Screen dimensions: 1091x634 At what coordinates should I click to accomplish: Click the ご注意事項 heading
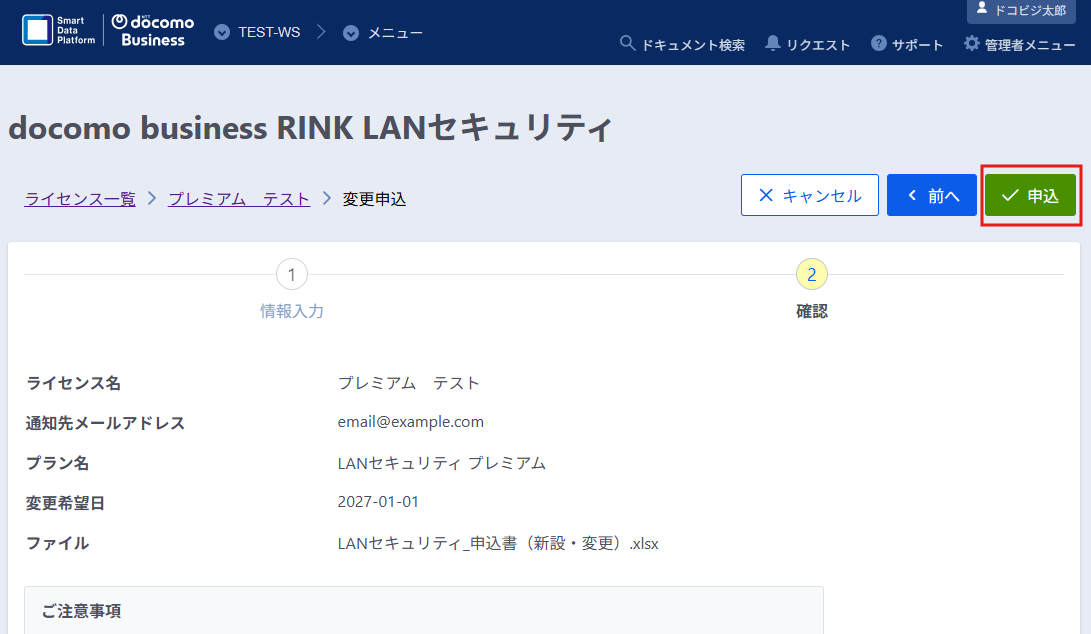81,611
